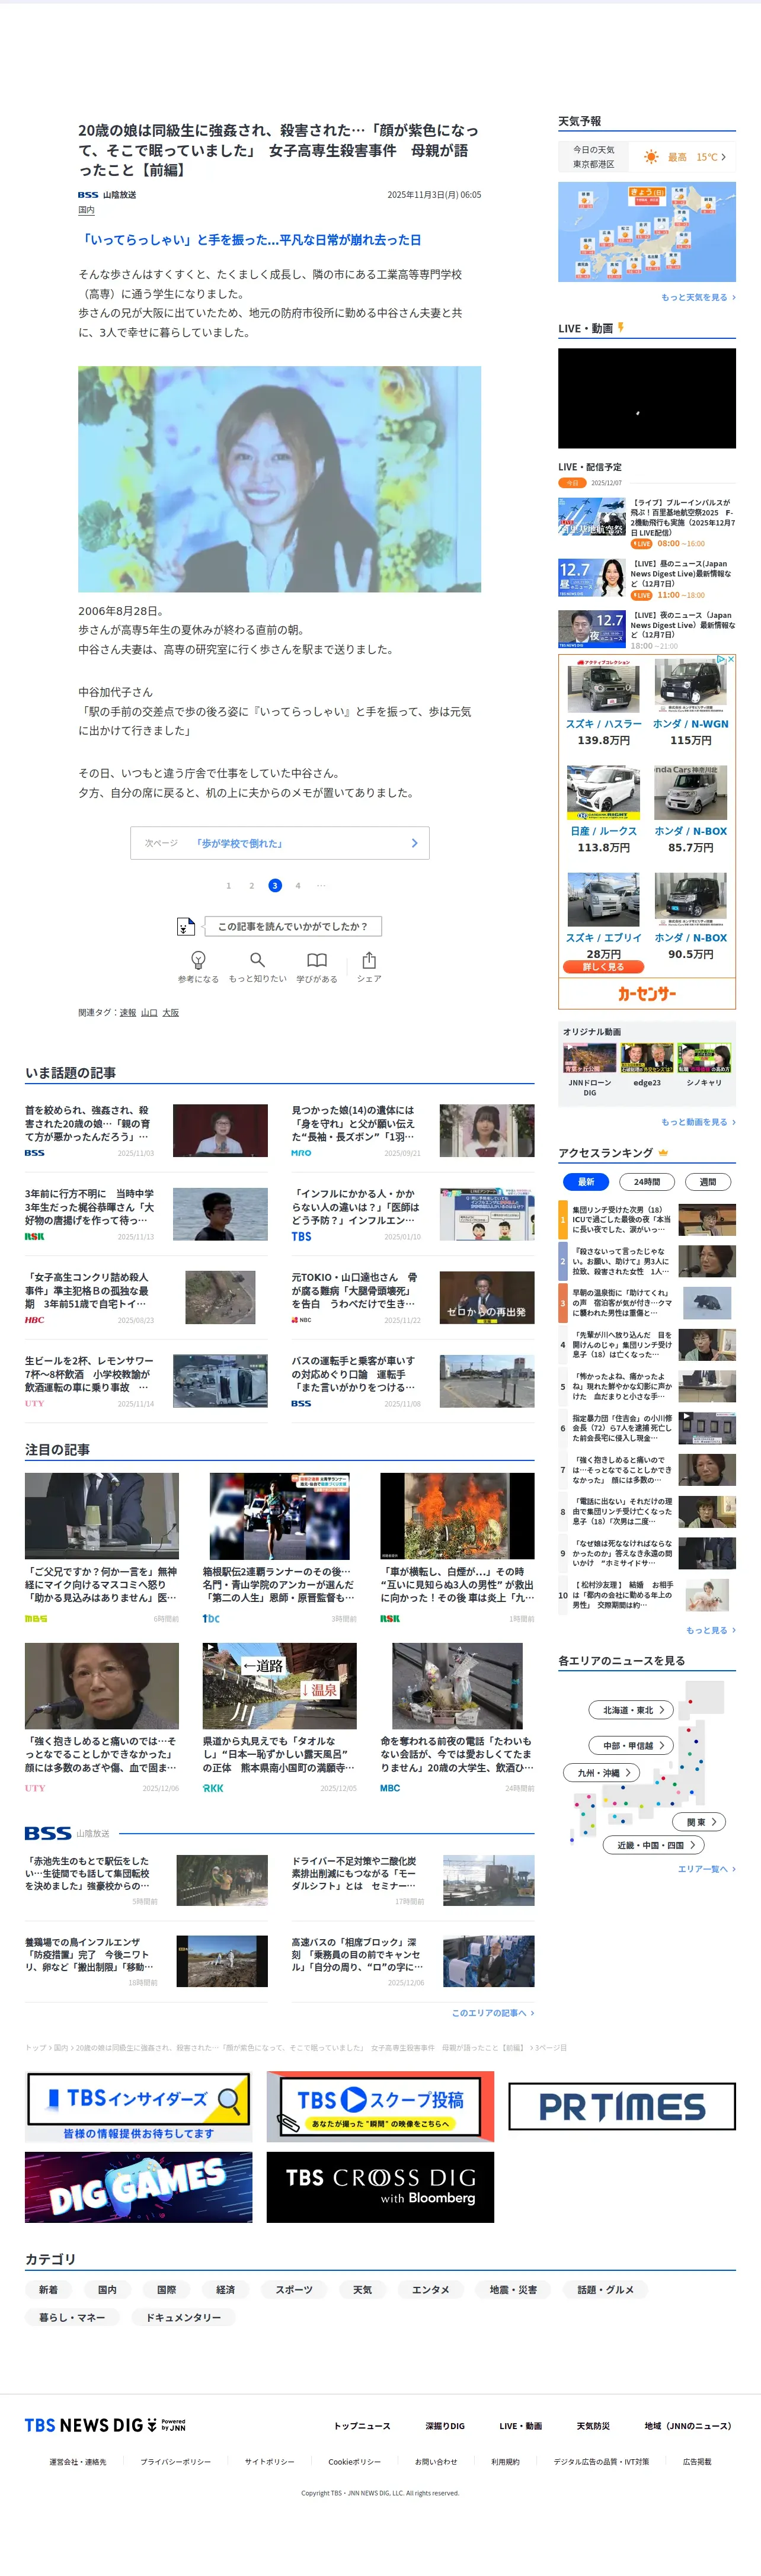761x2576 pixels.
Task: Select the 24時間 ranking tab
Action: tap(647, 1182)
